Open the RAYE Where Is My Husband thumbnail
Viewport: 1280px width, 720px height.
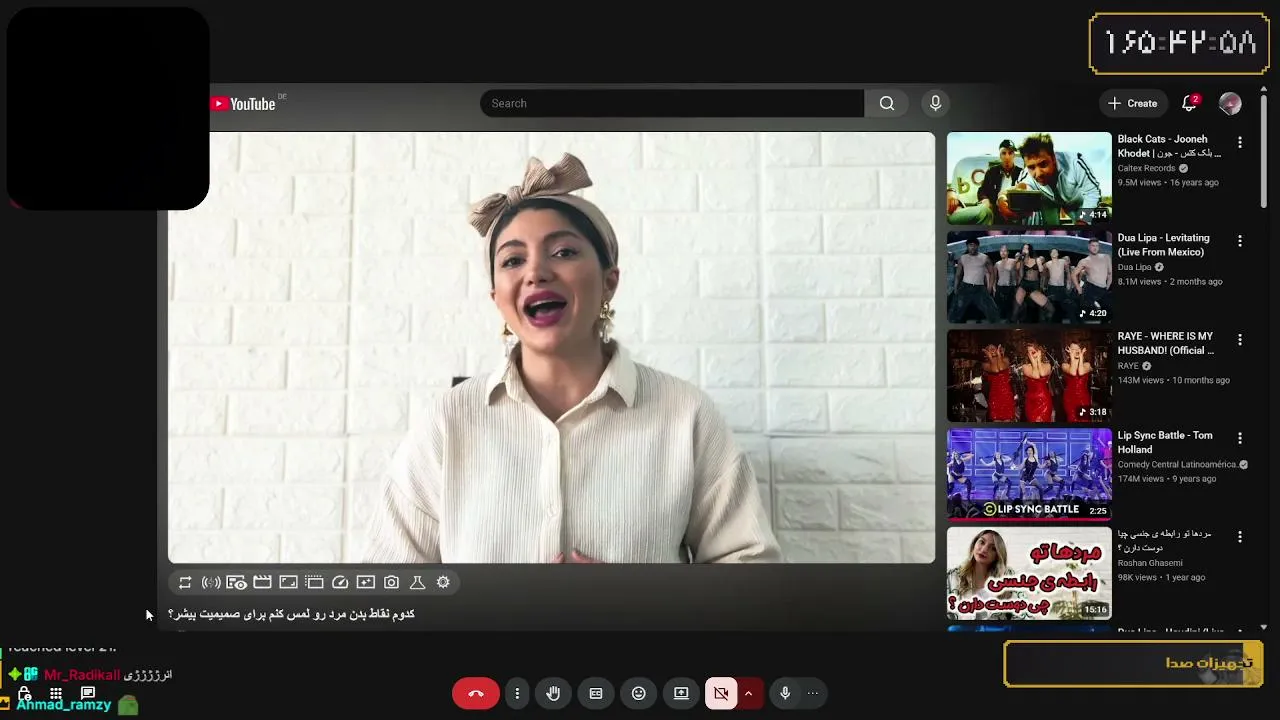click(x=1029, y=376)
